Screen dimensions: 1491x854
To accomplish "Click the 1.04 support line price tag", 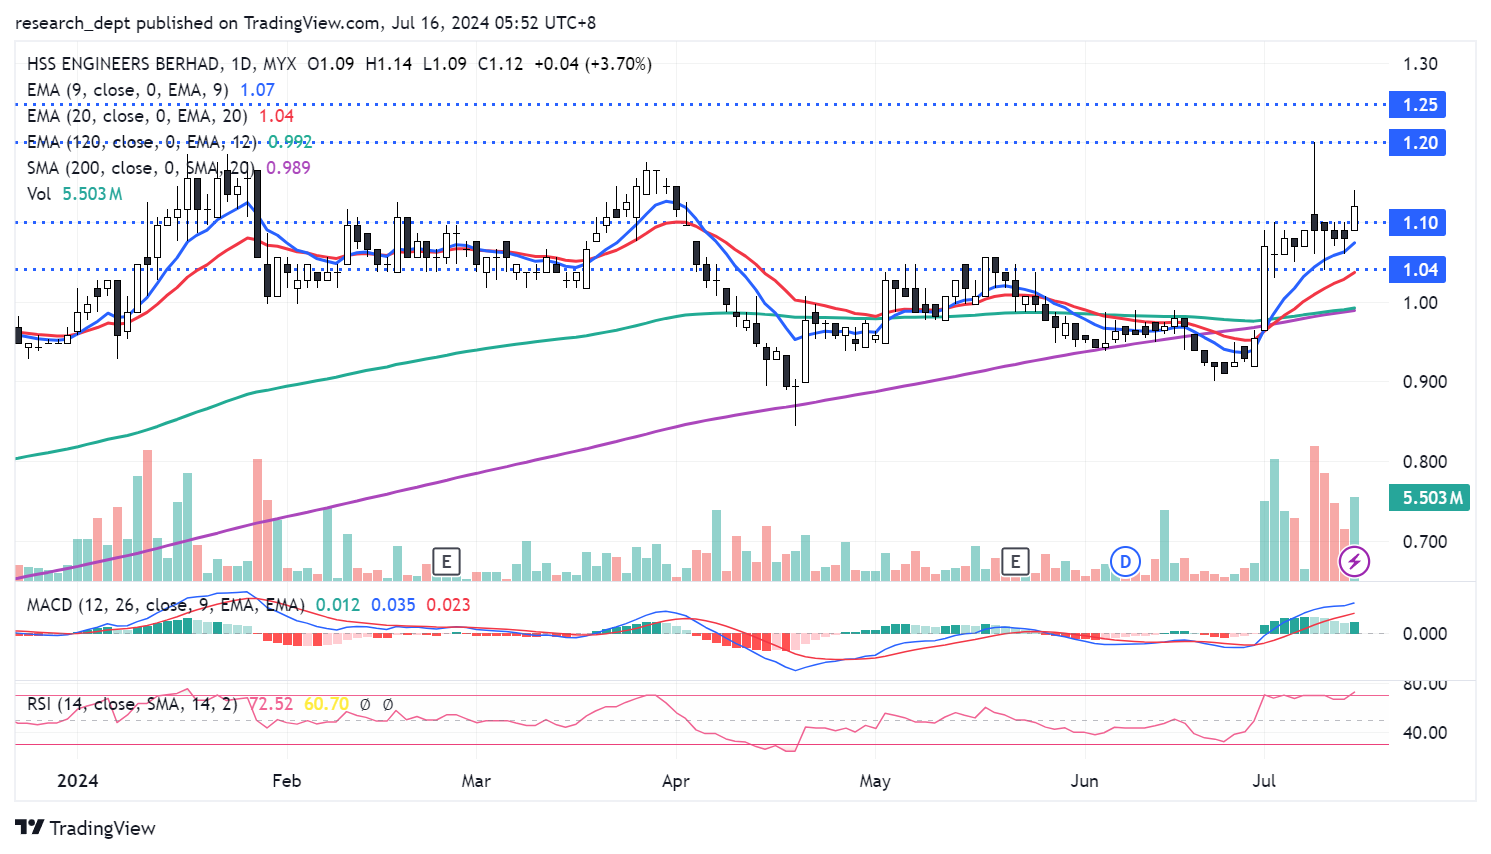I will click(x=1418, y=270).
